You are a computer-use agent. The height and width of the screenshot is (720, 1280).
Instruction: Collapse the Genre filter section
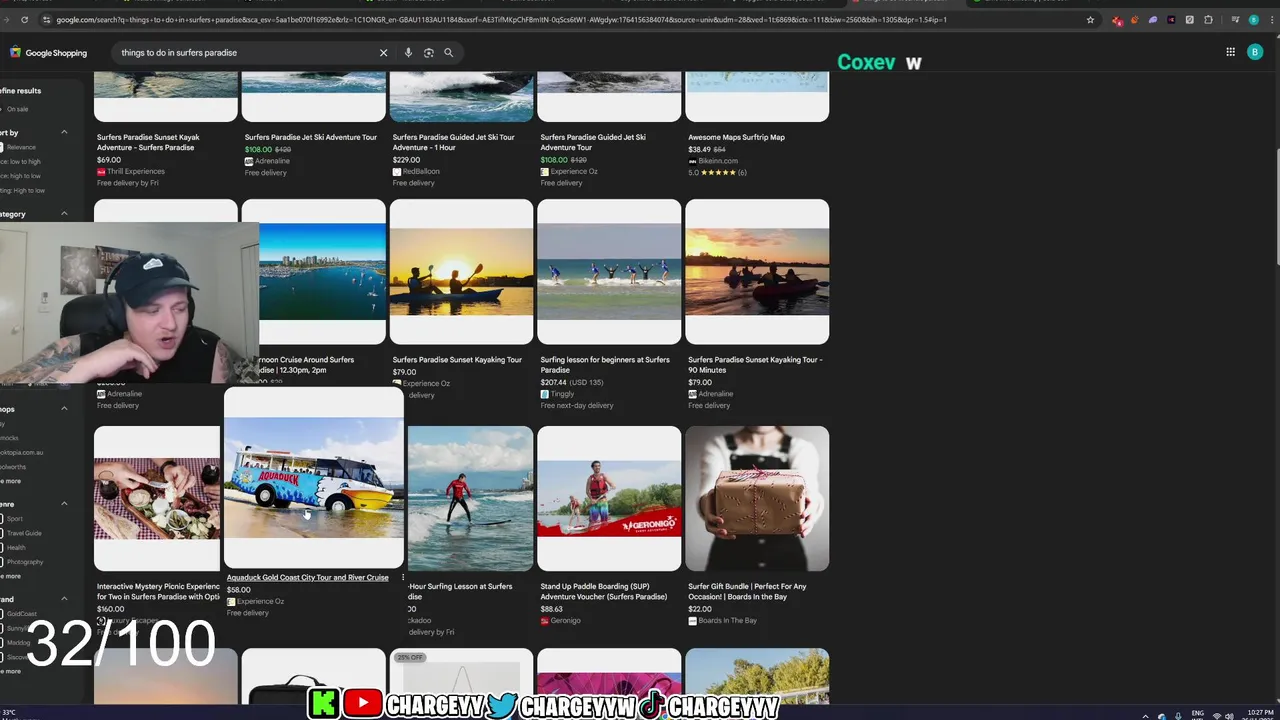pyautogui.click(x=64, y=504)
